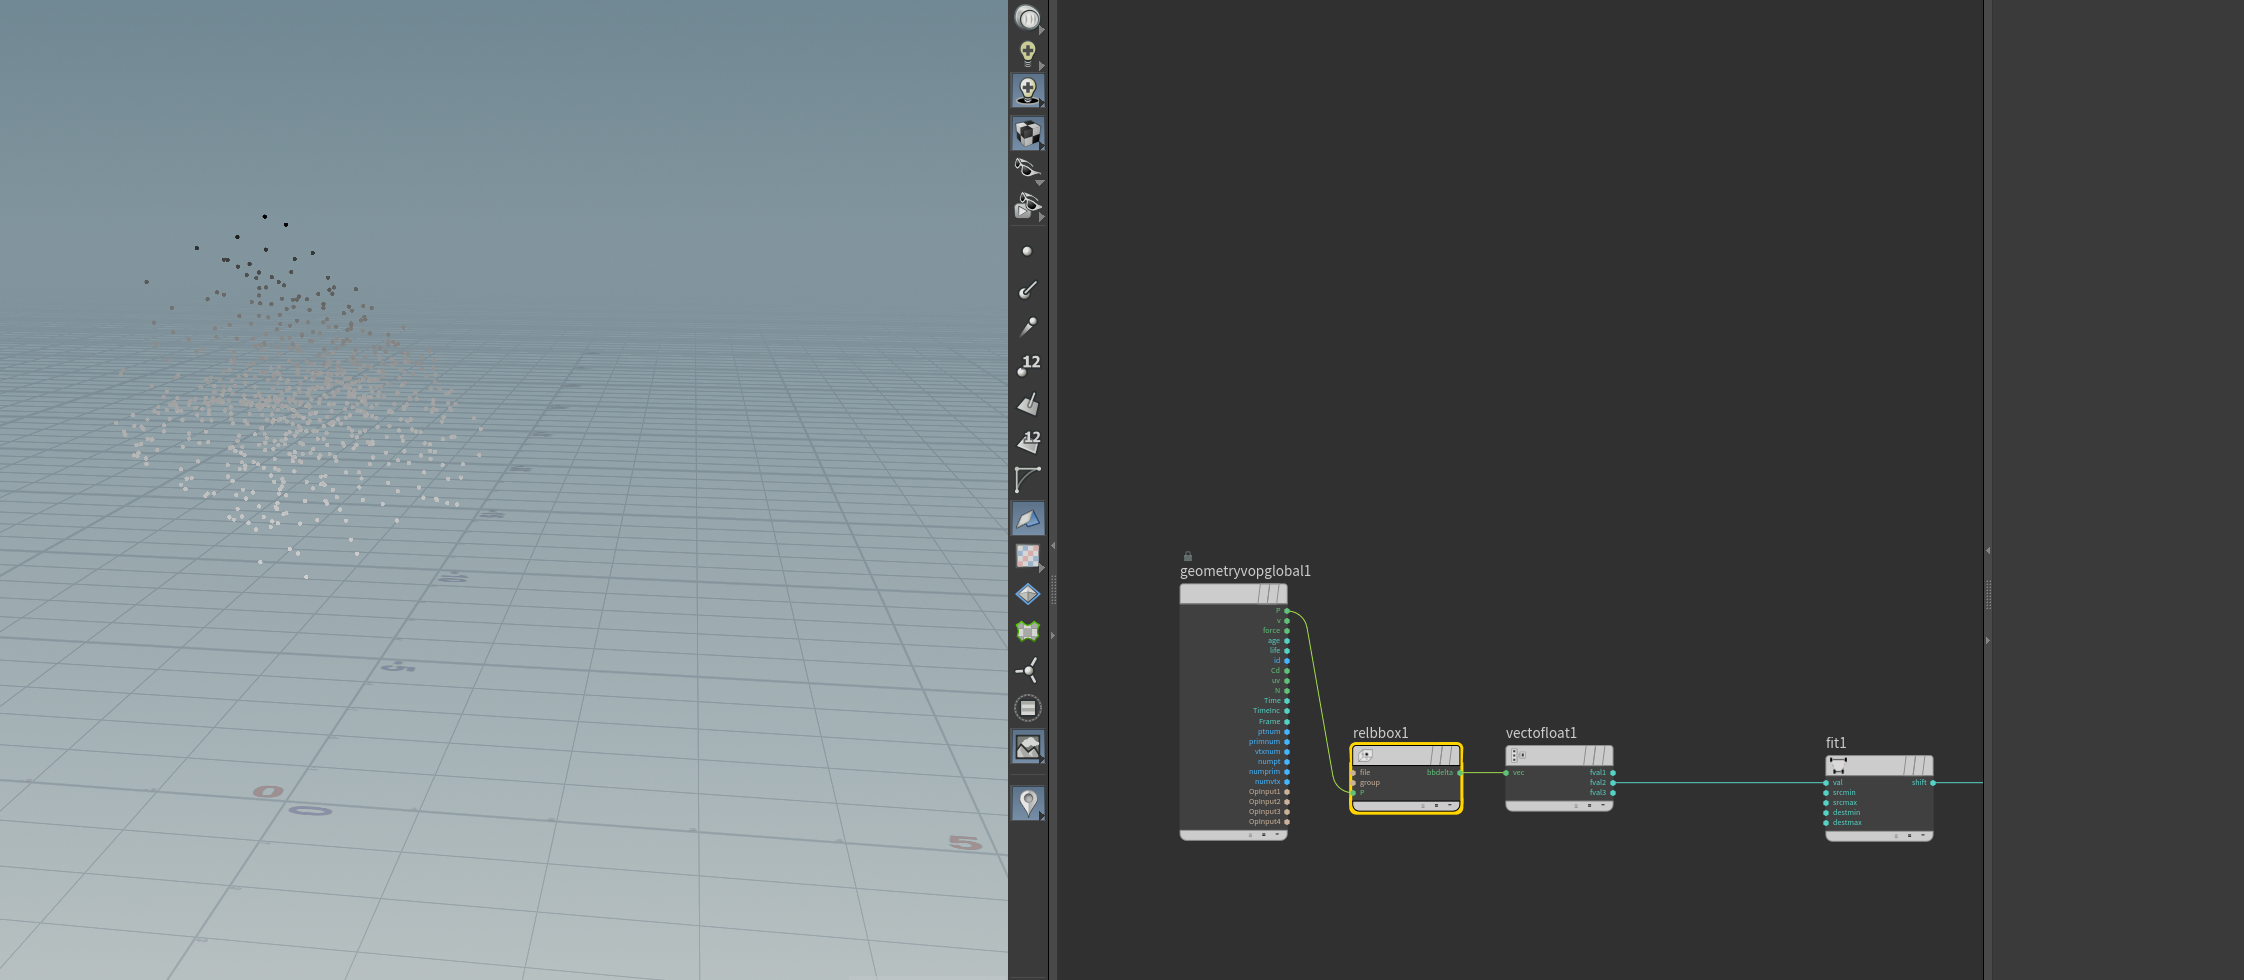Toggle the leftmost flag on relbbox1 node
The width and height of the screenshot is (2244, 980).
click(x=1437, y=755)
